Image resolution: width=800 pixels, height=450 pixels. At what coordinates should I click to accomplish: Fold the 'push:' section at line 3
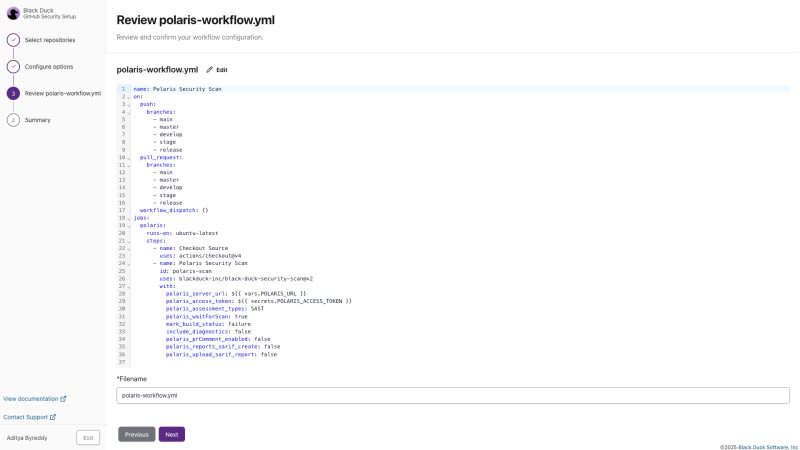point(128,104)
